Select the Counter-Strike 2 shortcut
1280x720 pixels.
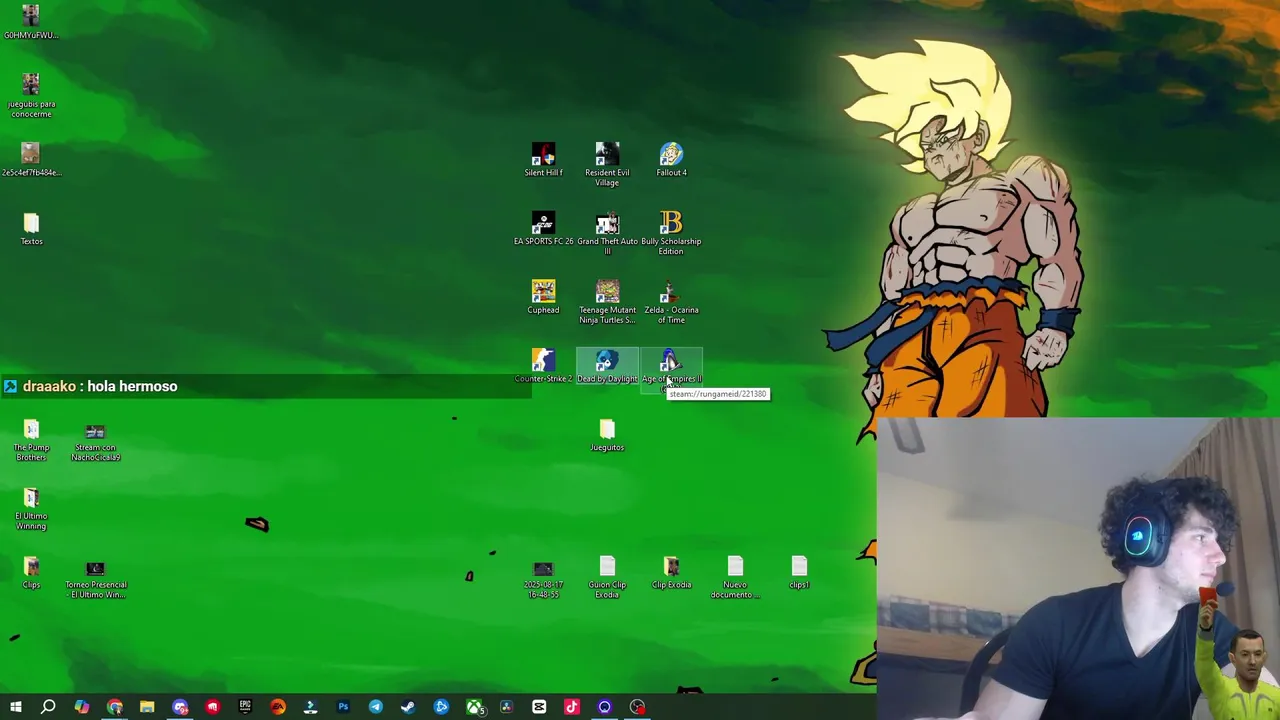(x=543, y=367)
